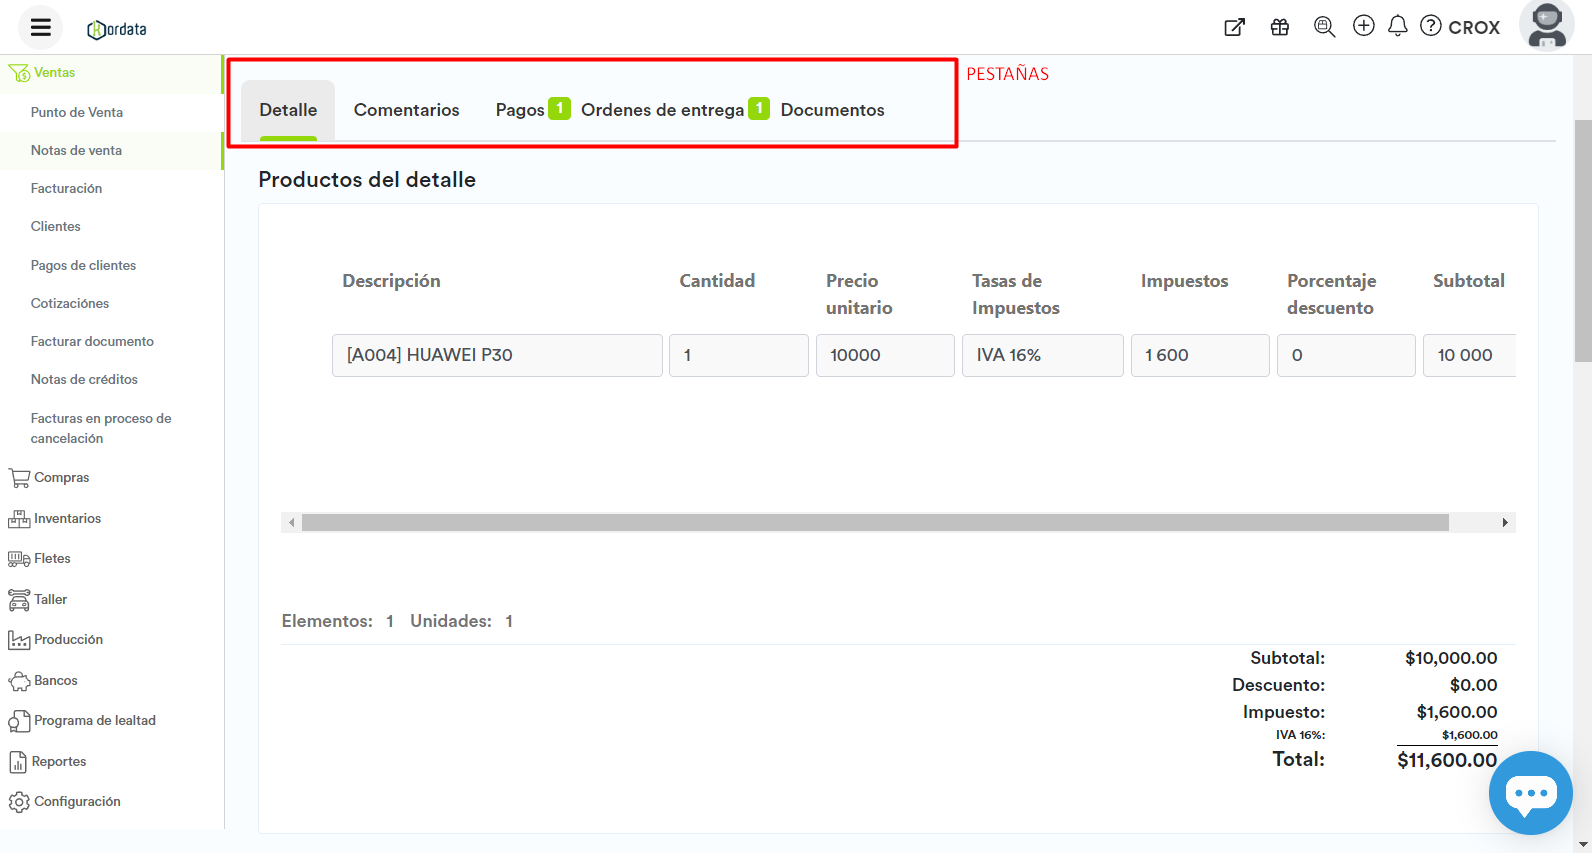Open the hamburger menu button
The width and height of the screenshot is (1592, 853).
point(40,28)
